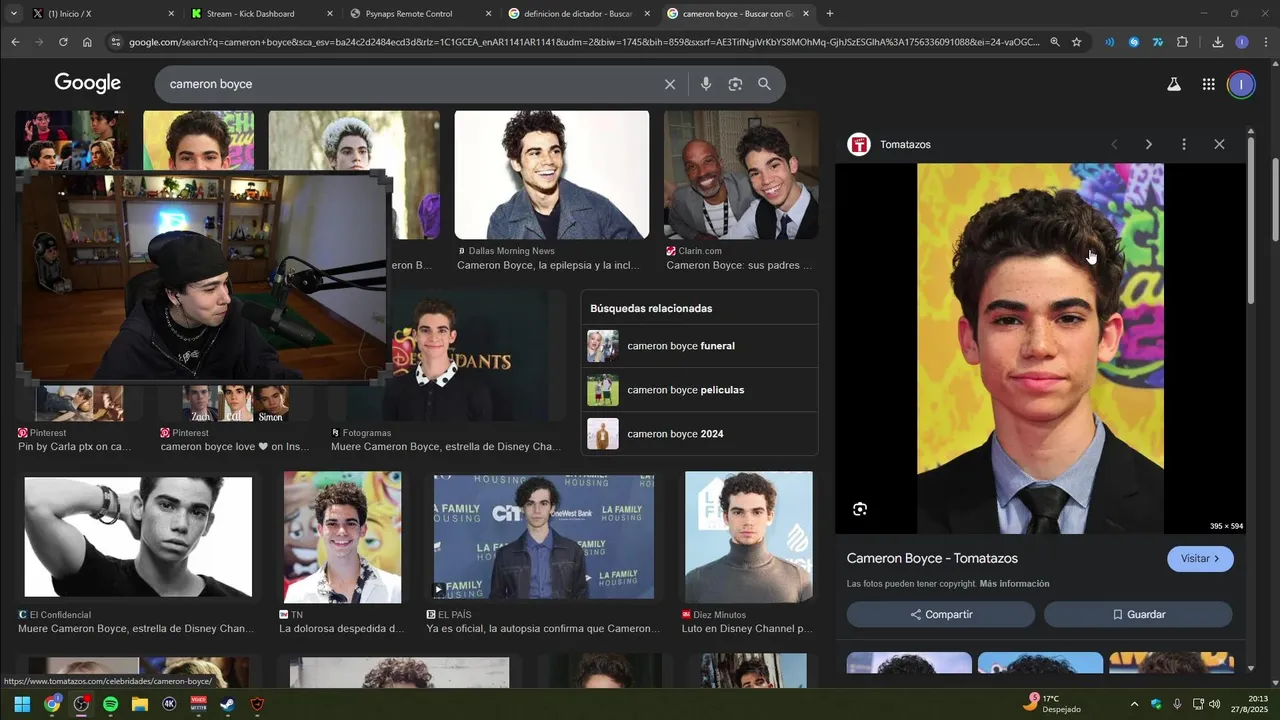Image resolution: width=1280 pixels, height=720 pixels.
Task: Open Google Labs flask icon
Action: click(x=1174, y=85)
